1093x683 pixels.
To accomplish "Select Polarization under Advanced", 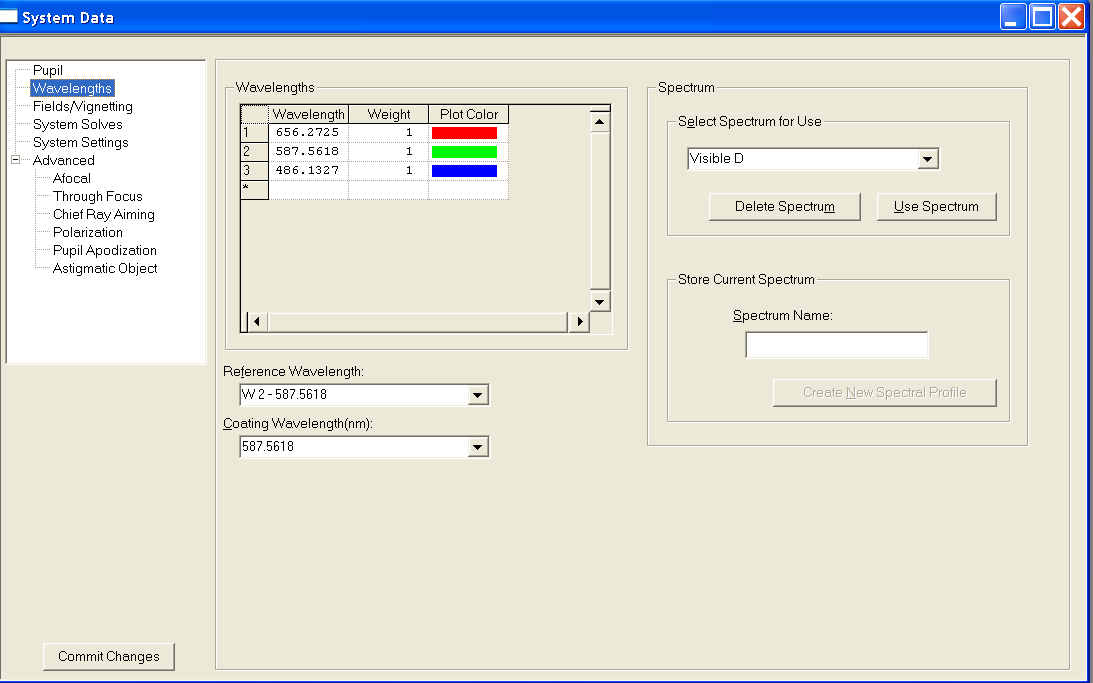I will coord(87,233).
